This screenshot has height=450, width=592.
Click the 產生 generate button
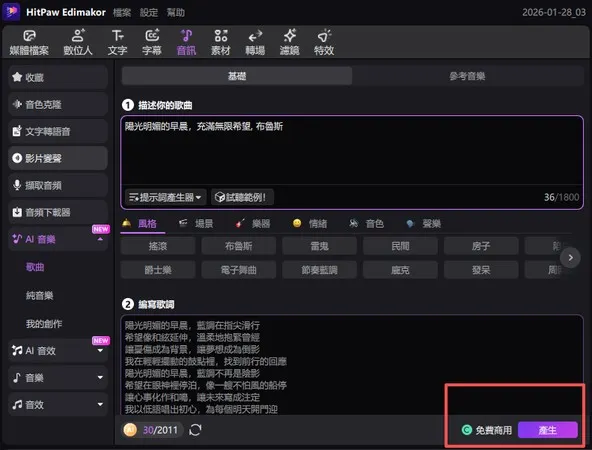547,430
